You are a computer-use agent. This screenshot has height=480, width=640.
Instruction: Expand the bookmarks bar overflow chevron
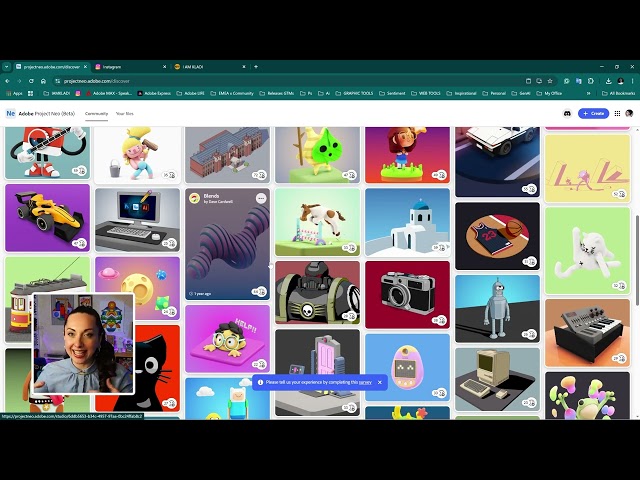coord(589,93)
